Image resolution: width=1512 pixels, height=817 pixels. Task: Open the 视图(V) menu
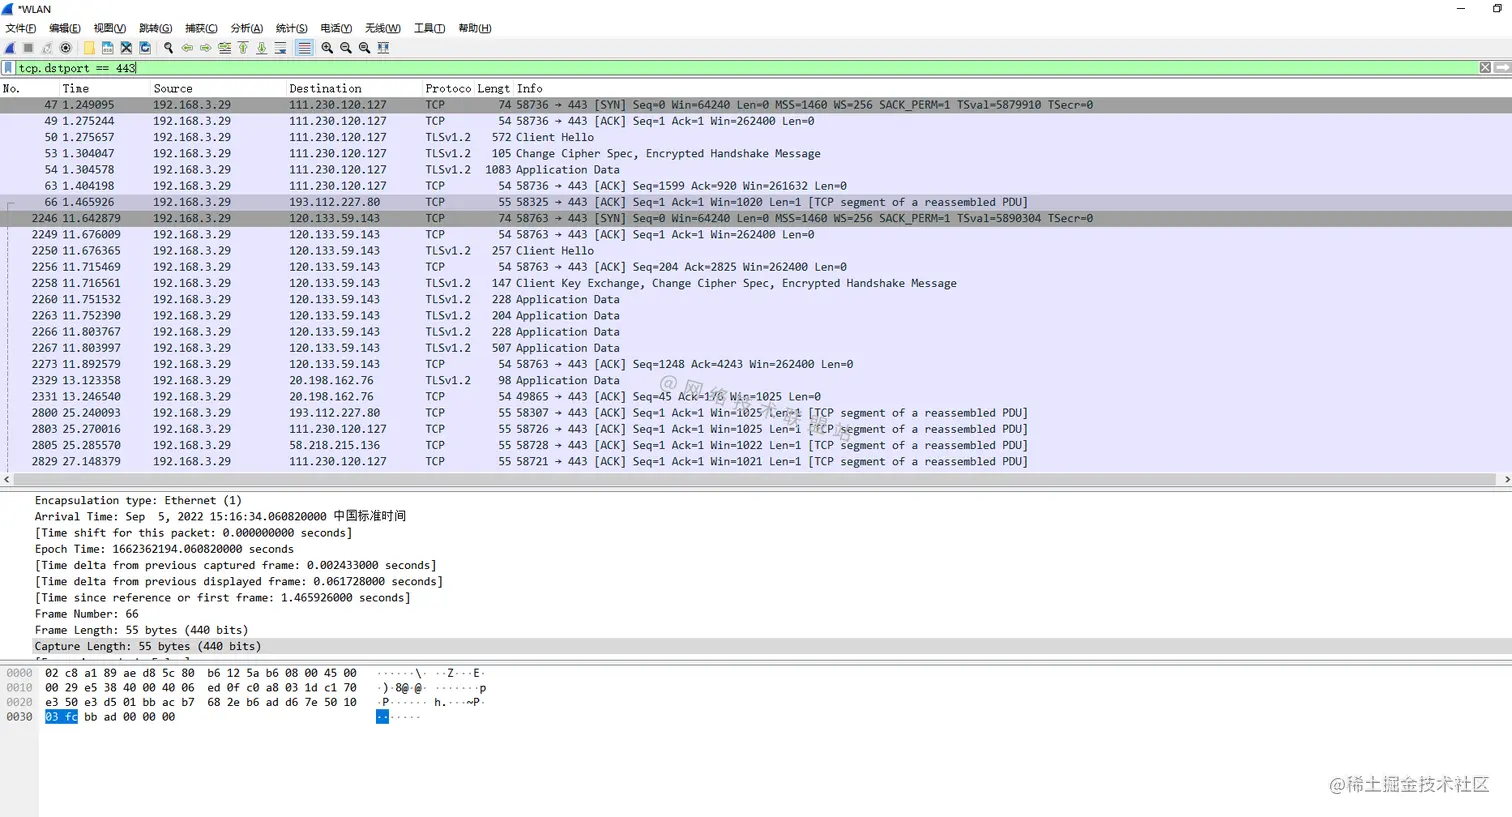pos(110,28)
